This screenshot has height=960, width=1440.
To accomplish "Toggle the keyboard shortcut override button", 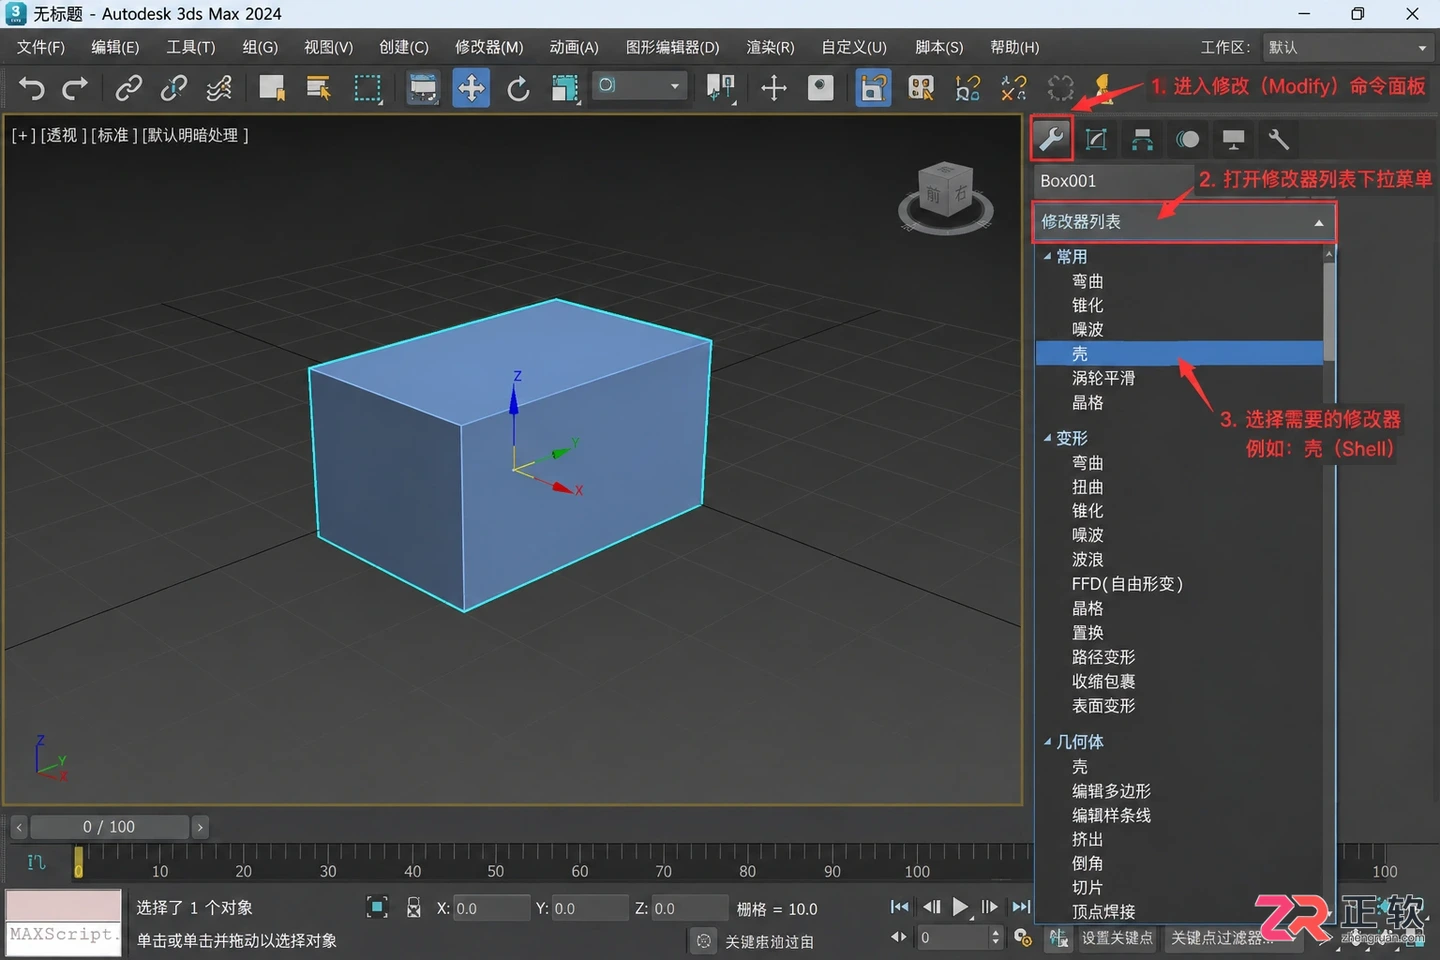I will click(820, 89).
